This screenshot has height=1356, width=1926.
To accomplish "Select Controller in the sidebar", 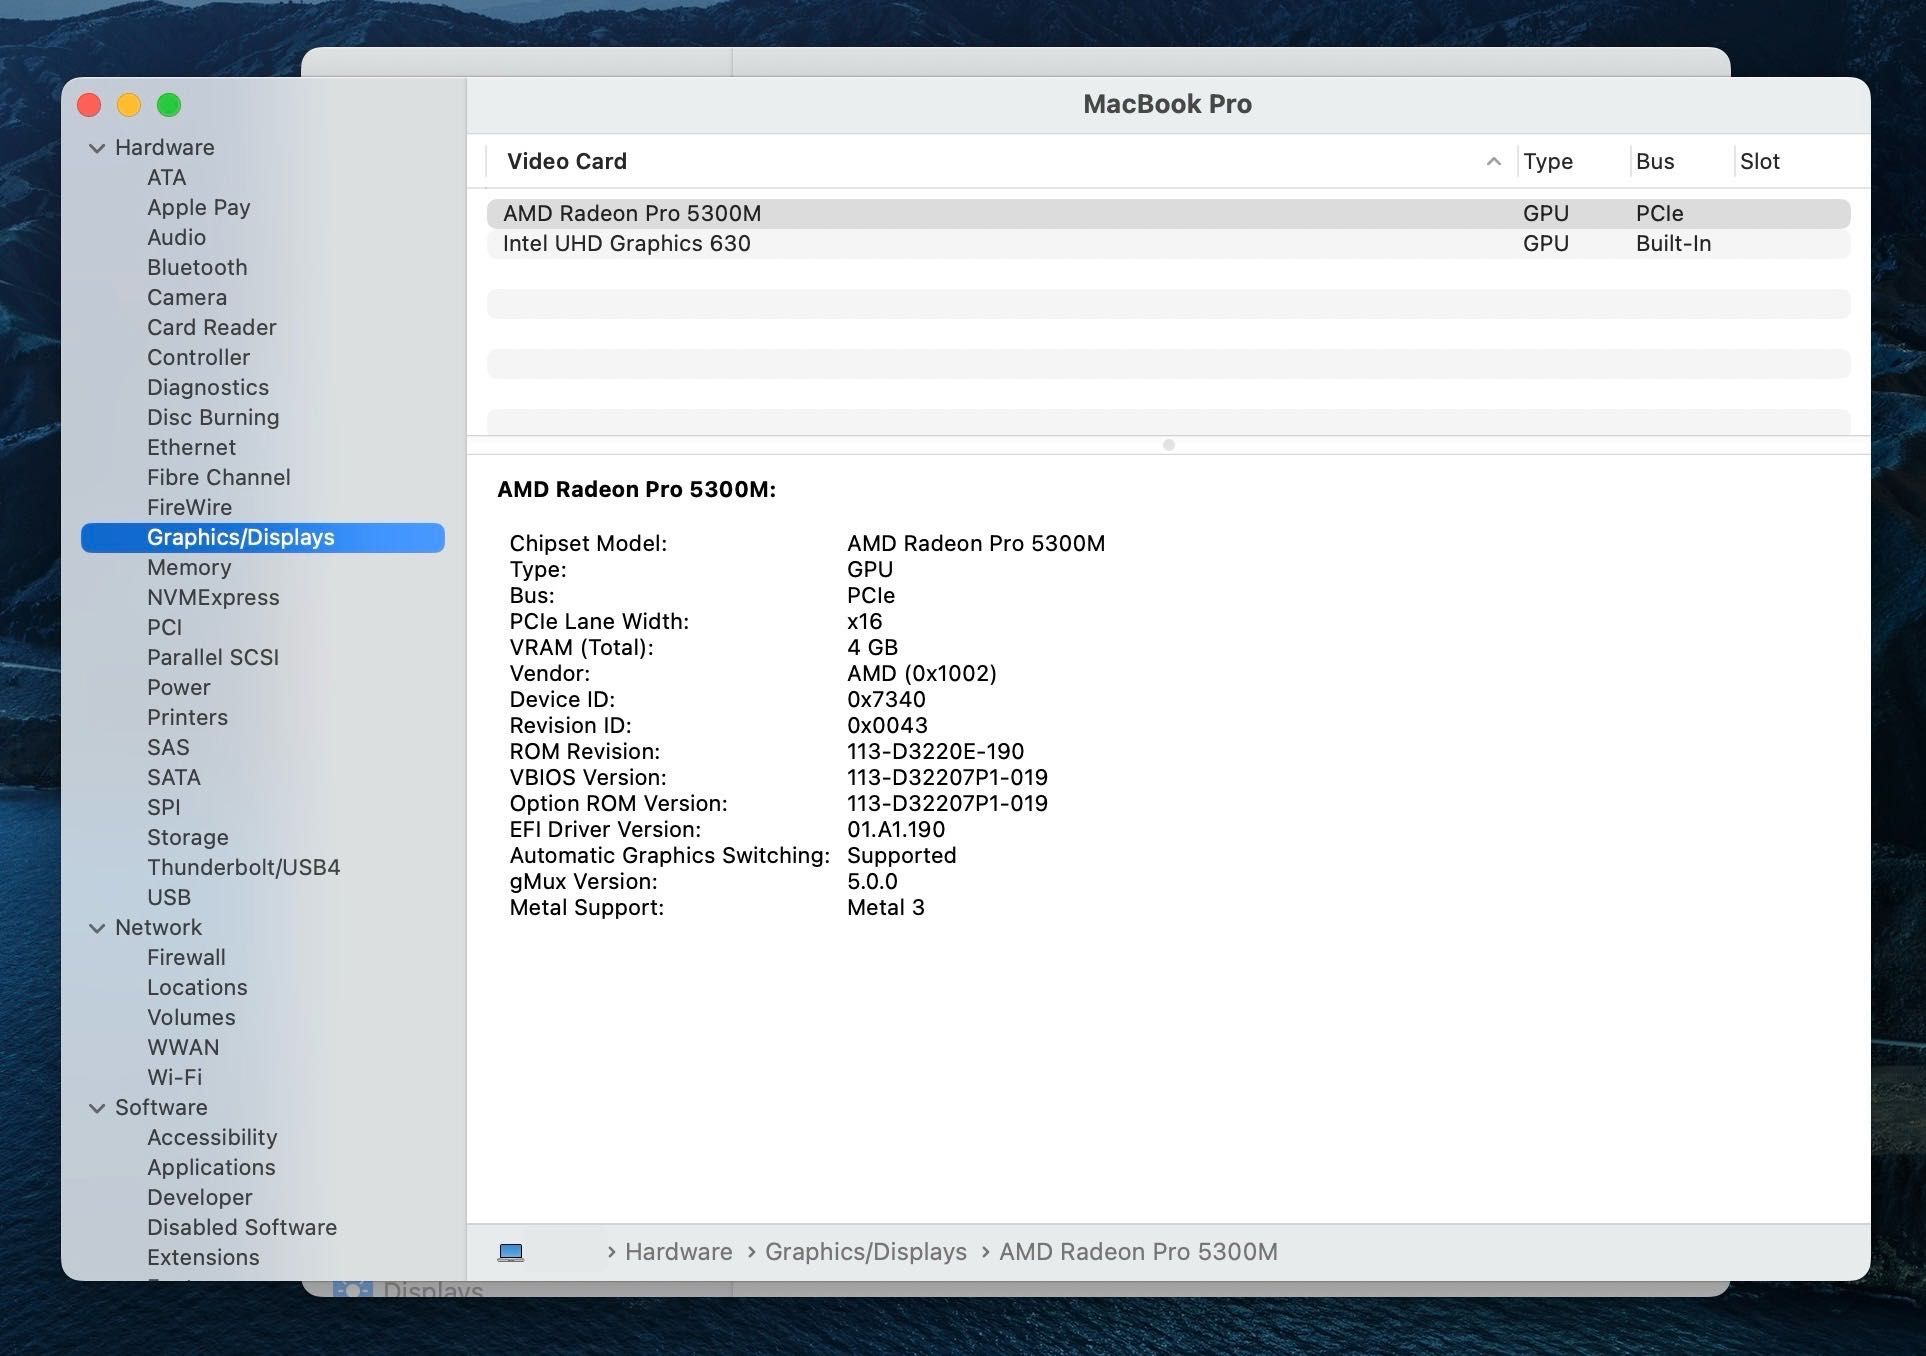I will click(x=198, y=357).
